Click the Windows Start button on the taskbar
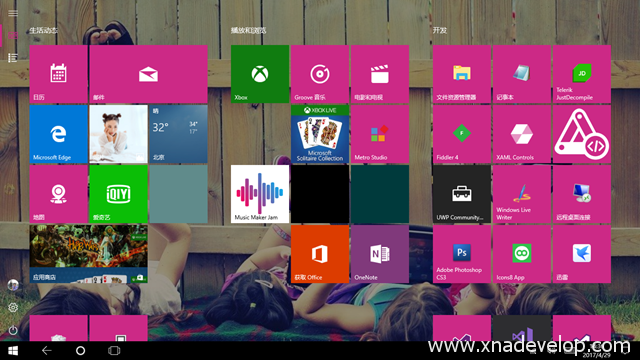Screen dimensions: 640x360 [13, 351]
